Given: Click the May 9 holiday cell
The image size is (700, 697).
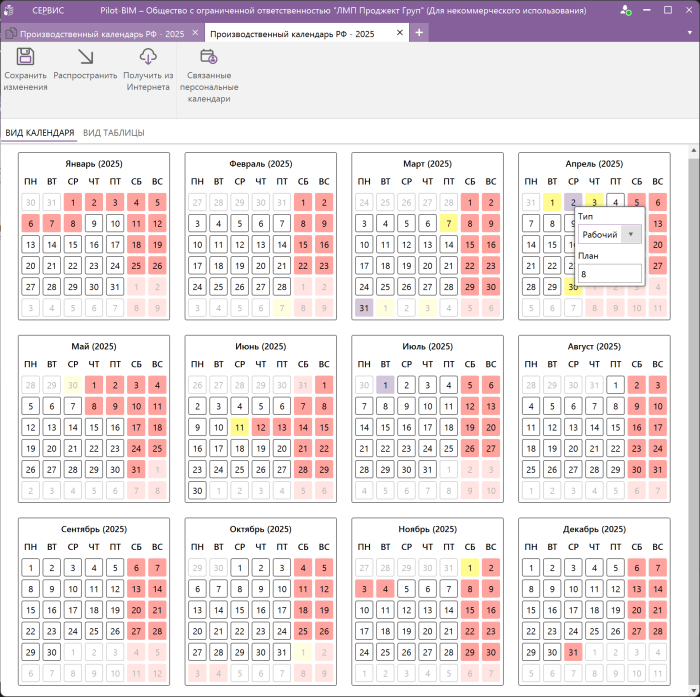Looking at the screenshot, I should (x=115, y=406).
